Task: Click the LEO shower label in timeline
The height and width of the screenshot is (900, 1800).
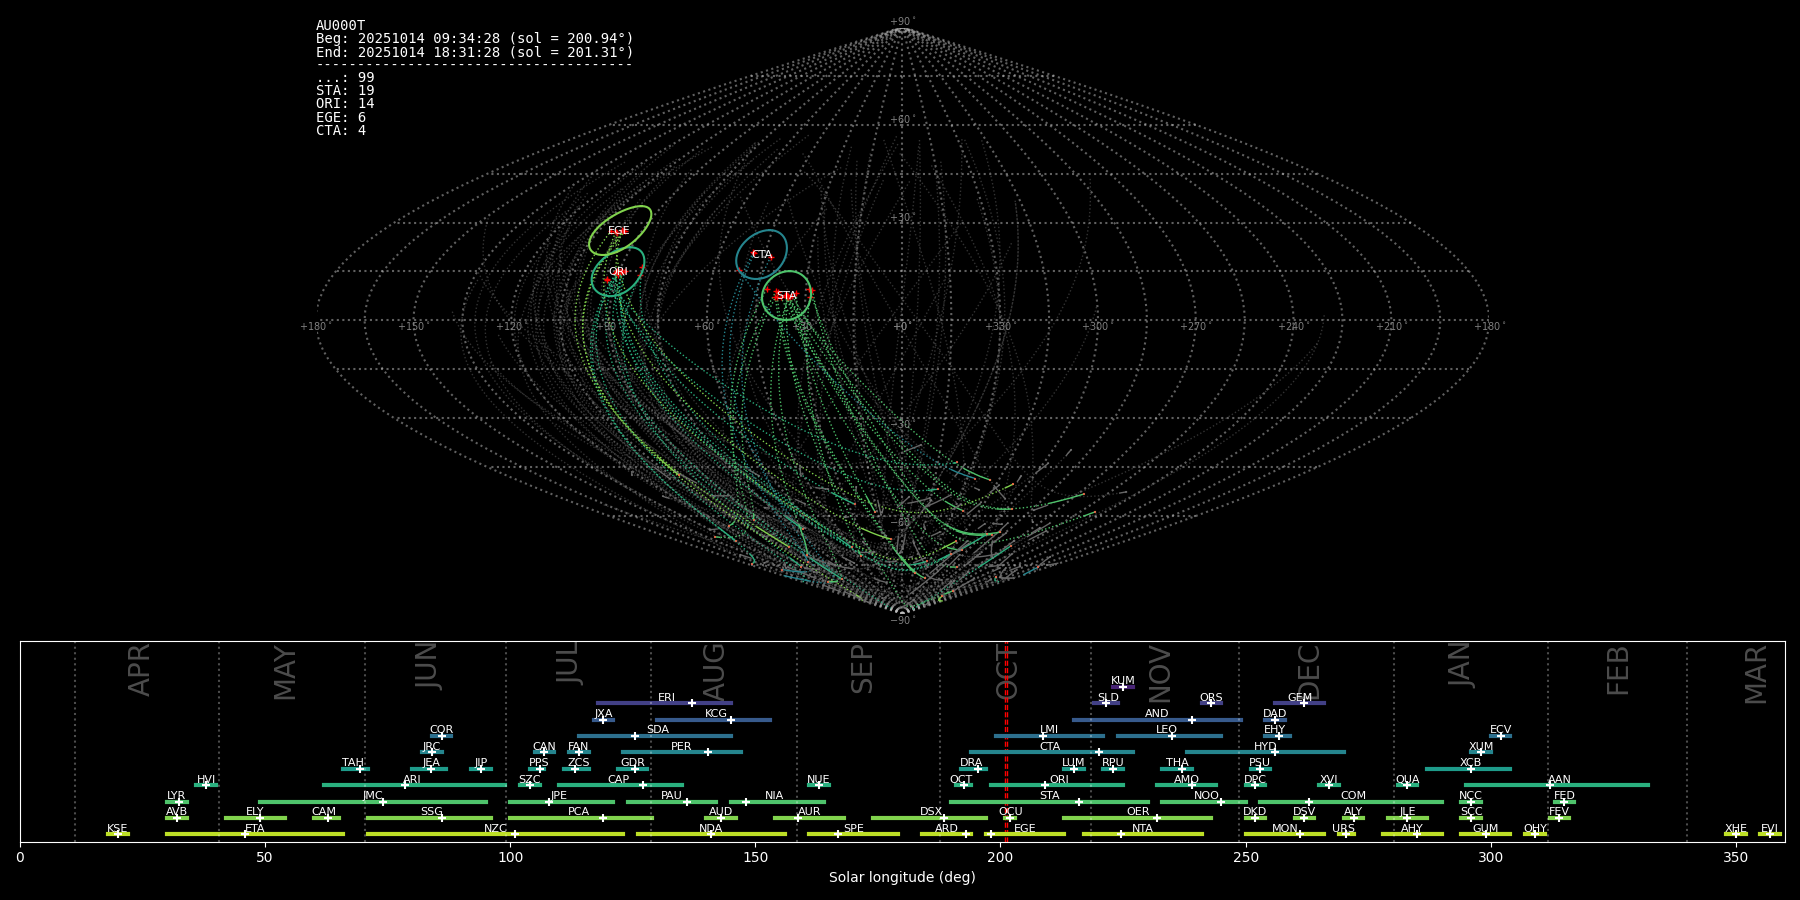Action: tap(1167, 730)
